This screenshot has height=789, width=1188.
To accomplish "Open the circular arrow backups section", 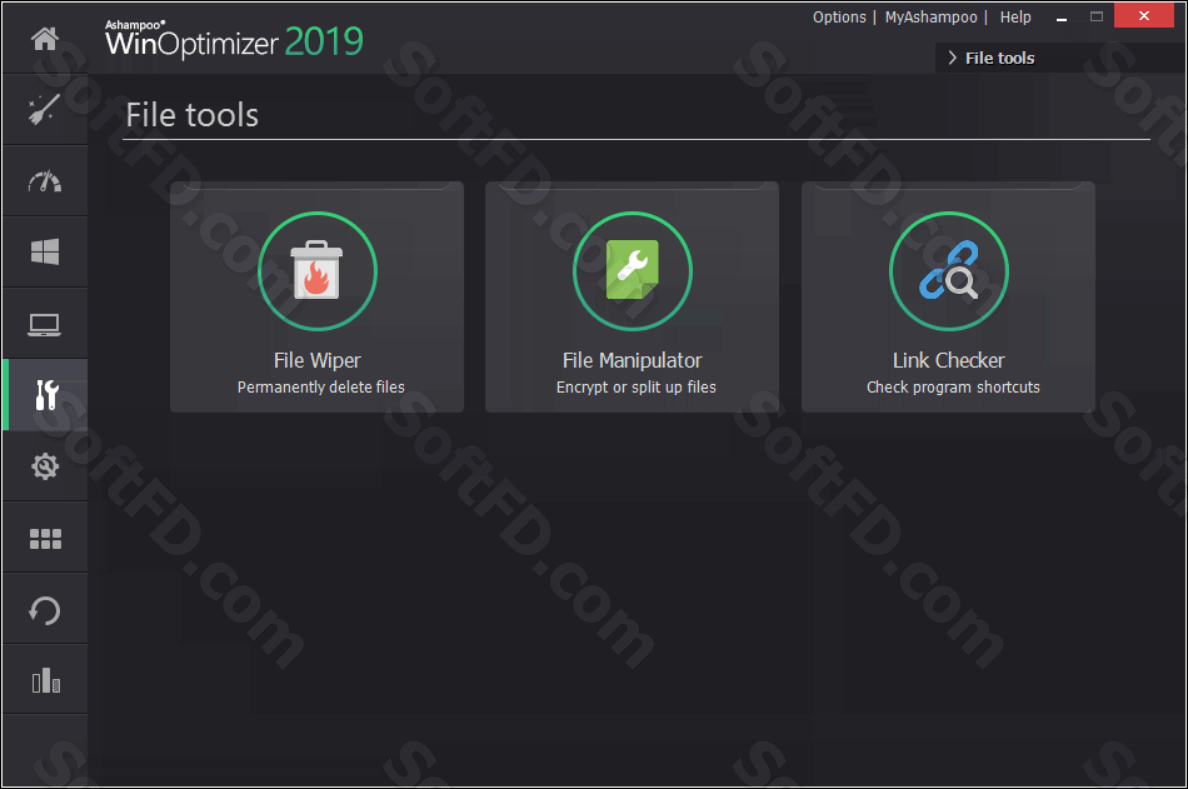I will point(45,611).
